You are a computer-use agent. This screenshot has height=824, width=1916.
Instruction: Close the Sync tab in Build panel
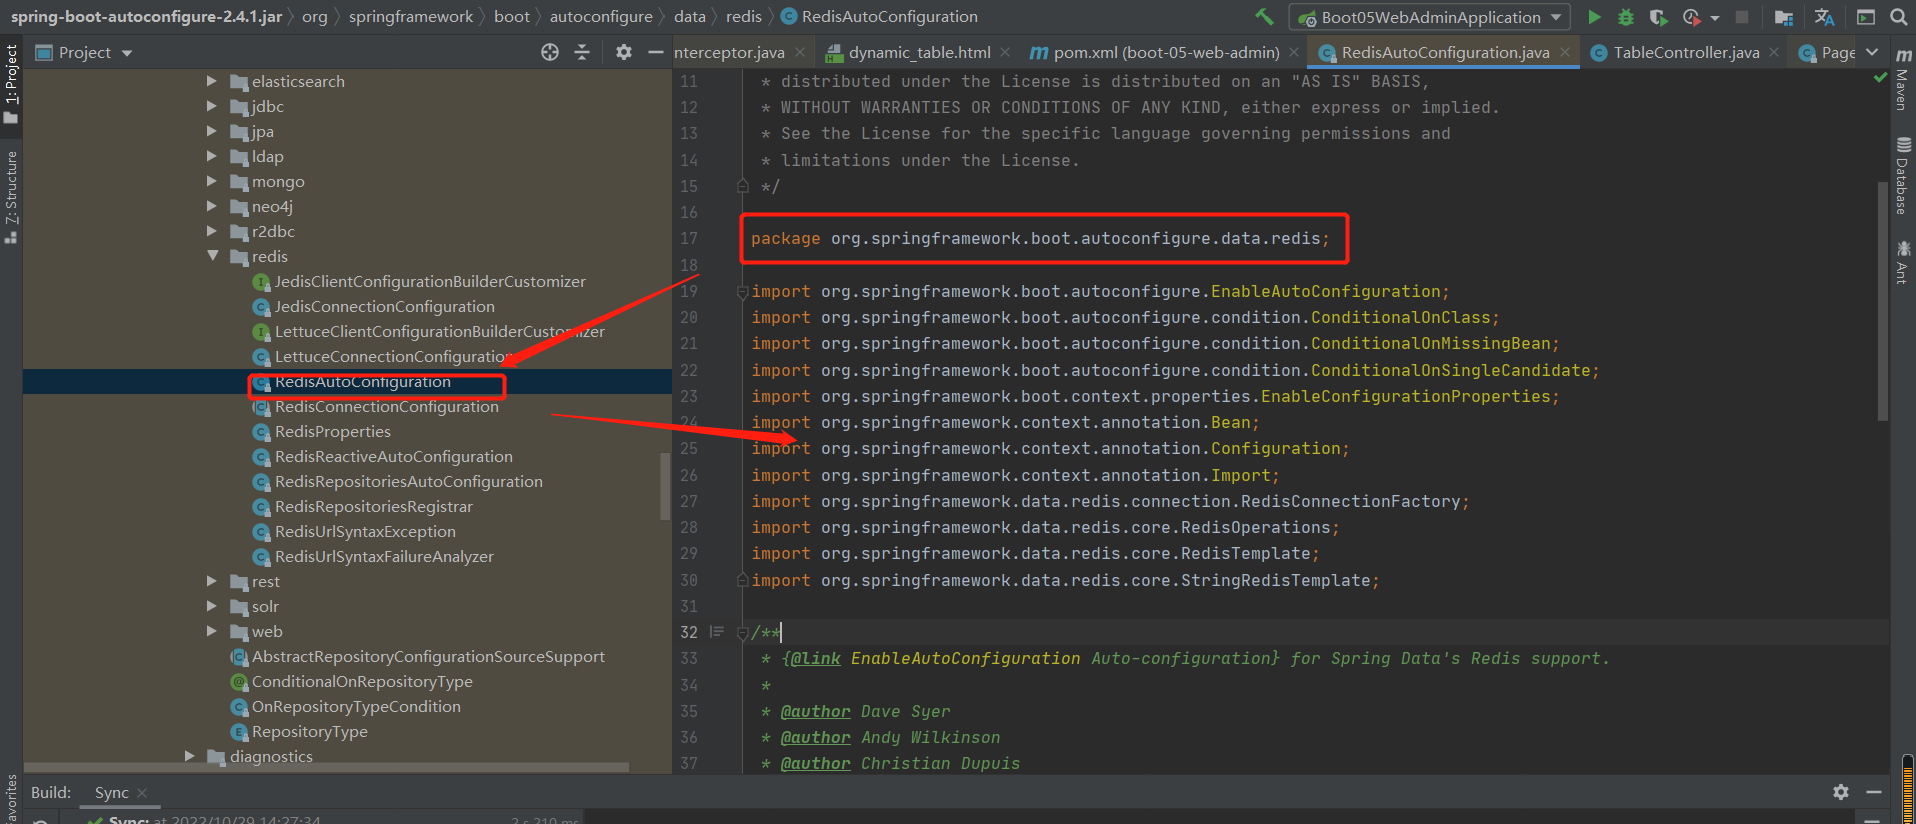tap(142, 792)
